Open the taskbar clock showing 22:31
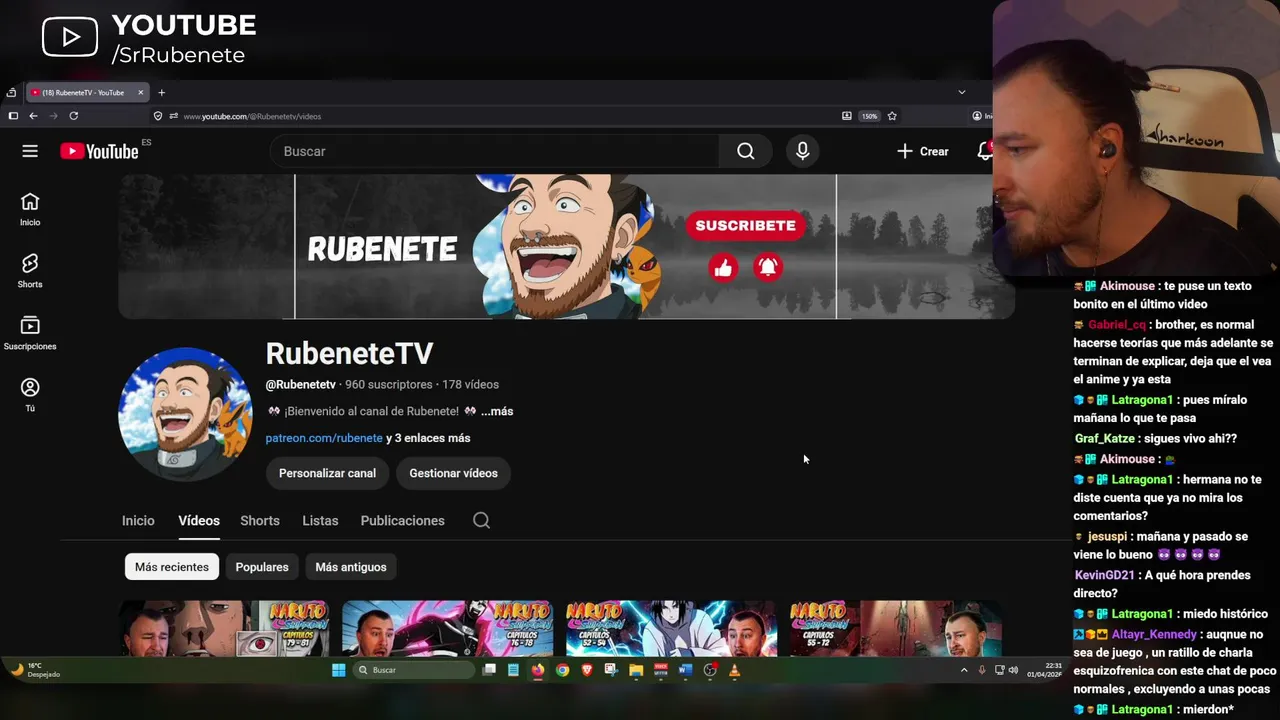 coord(1044,670)
